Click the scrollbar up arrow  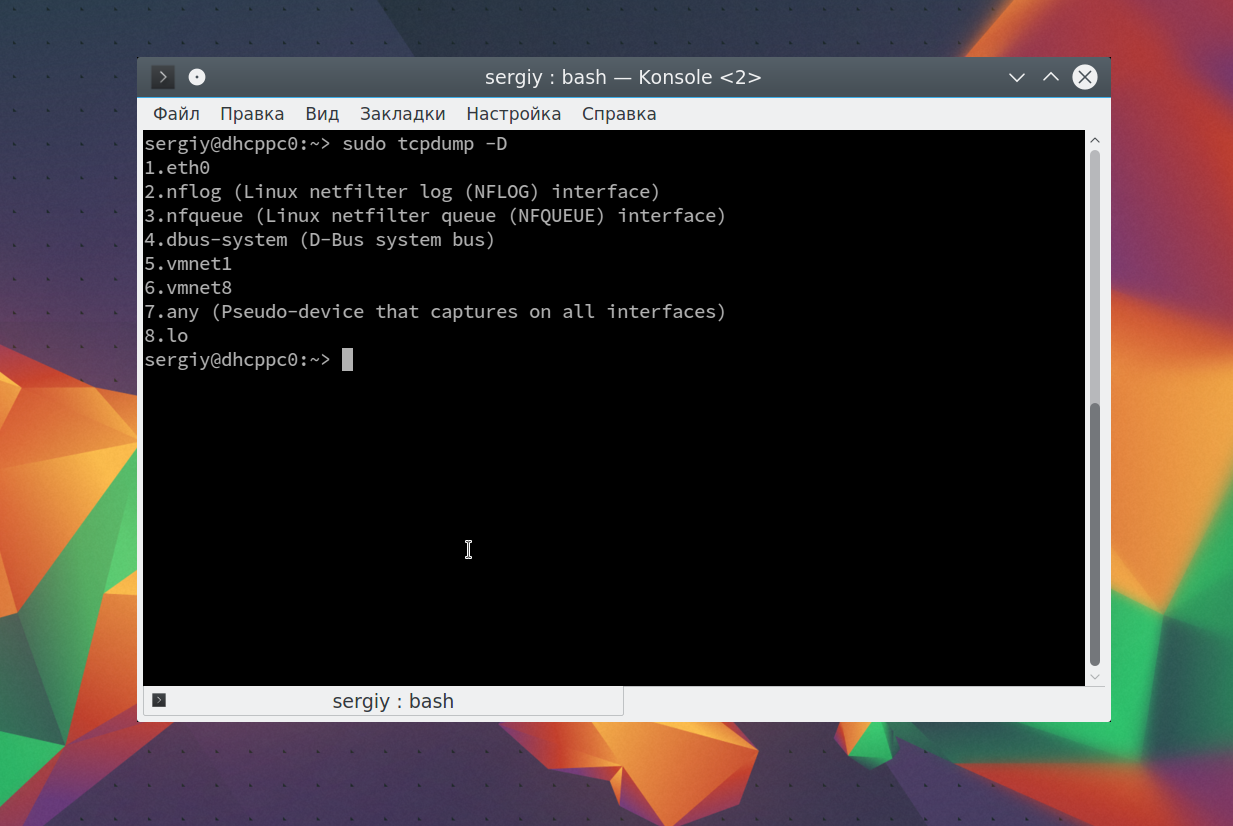tap(1095, 140)
